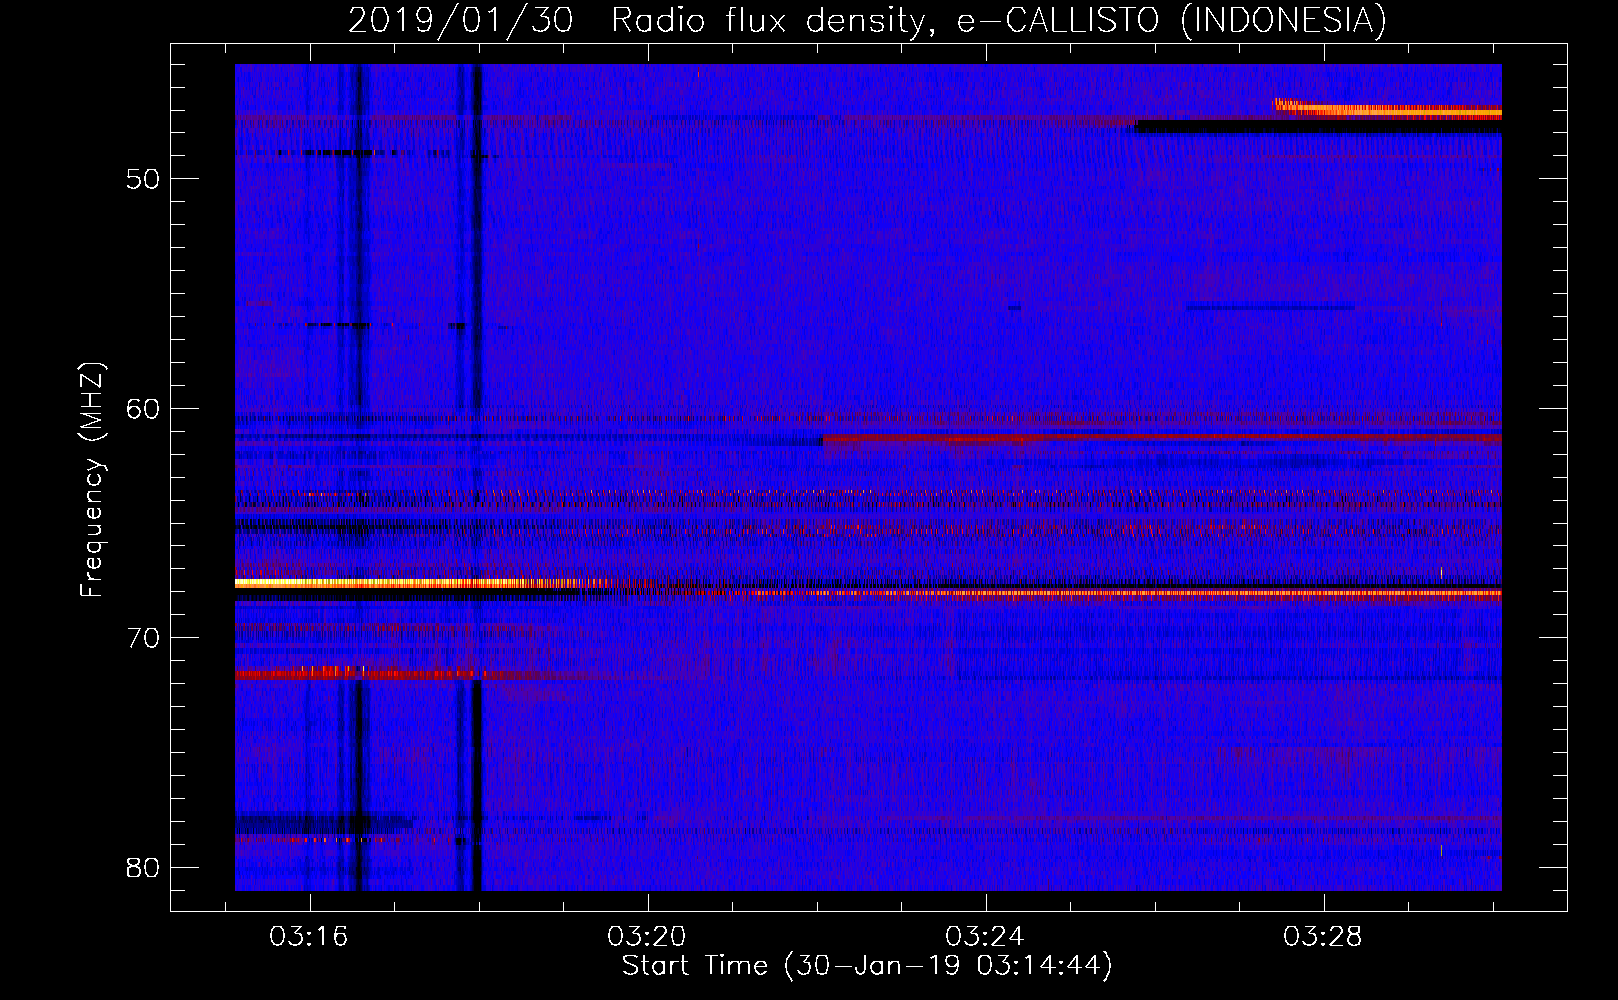Click the 03:24 time tick label

985,936
